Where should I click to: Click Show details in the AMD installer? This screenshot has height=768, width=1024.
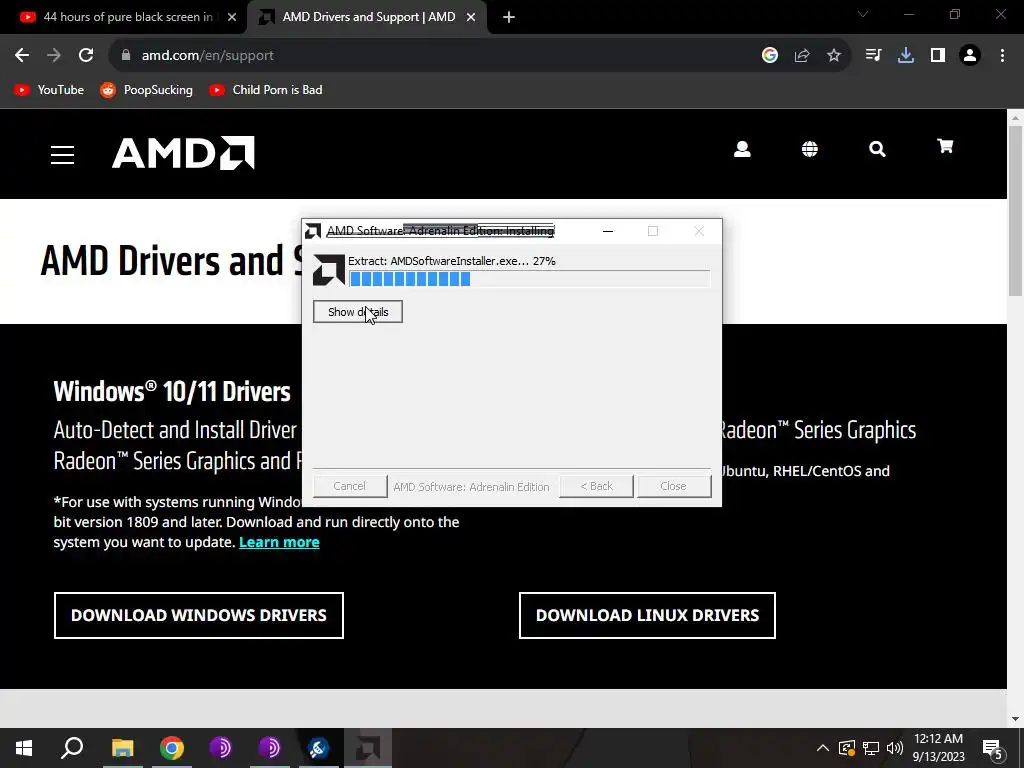point(358,312)
